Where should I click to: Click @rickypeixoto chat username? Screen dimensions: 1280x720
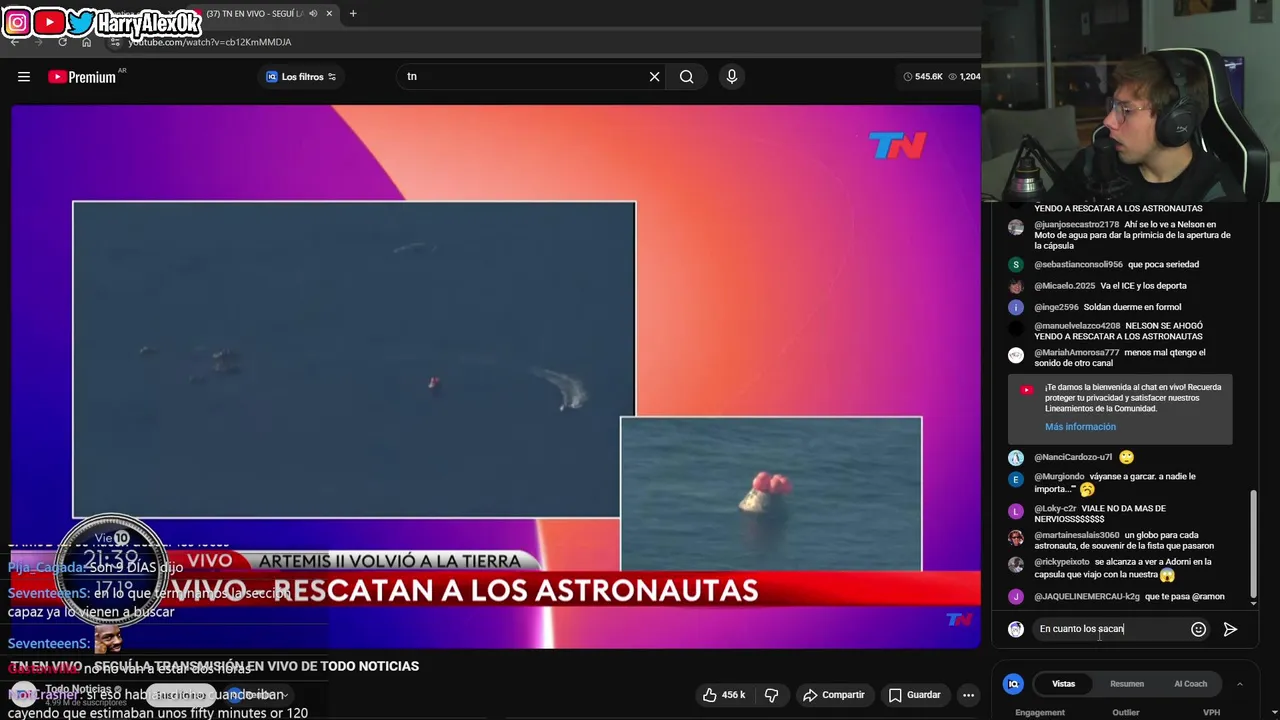point(1062,562)
